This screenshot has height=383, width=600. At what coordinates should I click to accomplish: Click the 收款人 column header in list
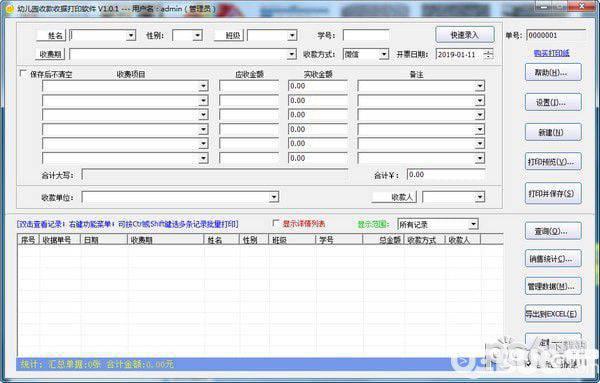coord(463,240)
